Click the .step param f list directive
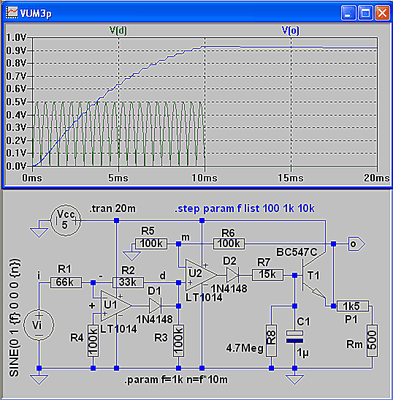 245,209
